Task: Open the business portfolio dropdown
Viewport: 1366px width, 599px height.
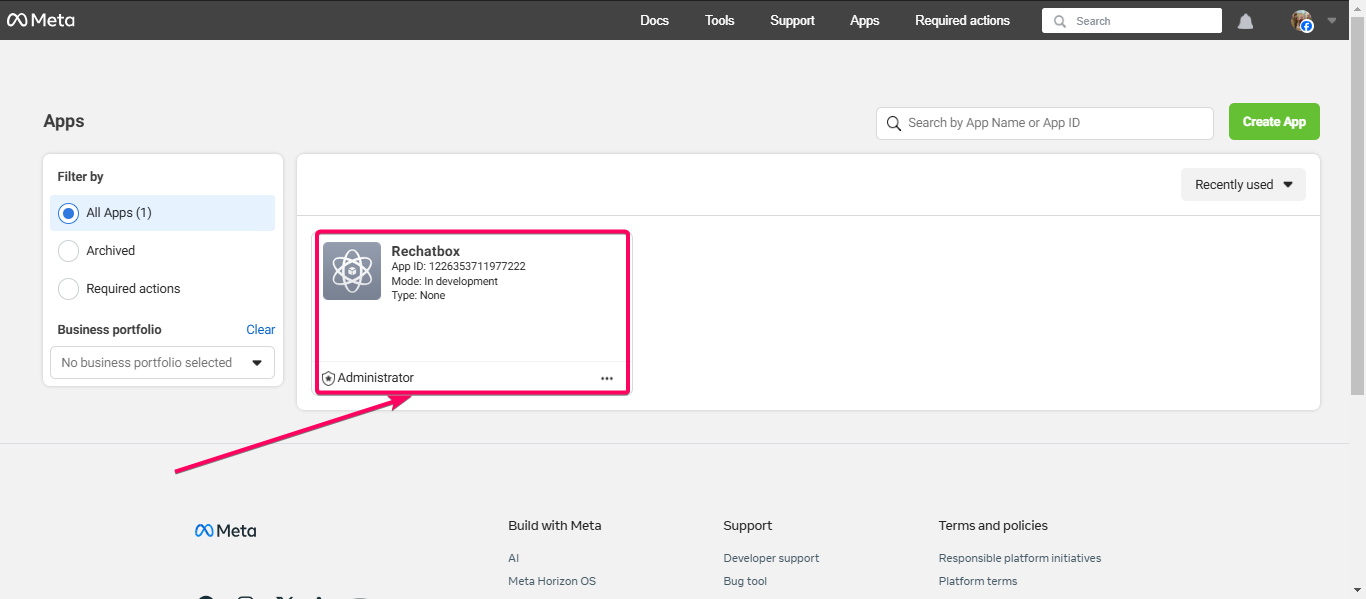Action: (162, 362)
